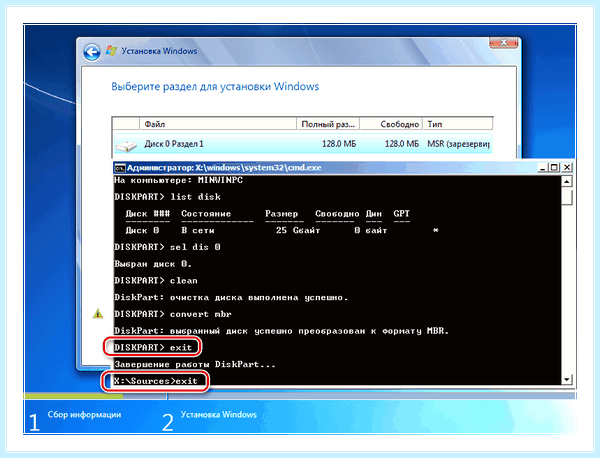Screen dimensions: 600x458
Task: Click the heading 'Выберите раздел для установки Windows'
Action: coord(215,86)
